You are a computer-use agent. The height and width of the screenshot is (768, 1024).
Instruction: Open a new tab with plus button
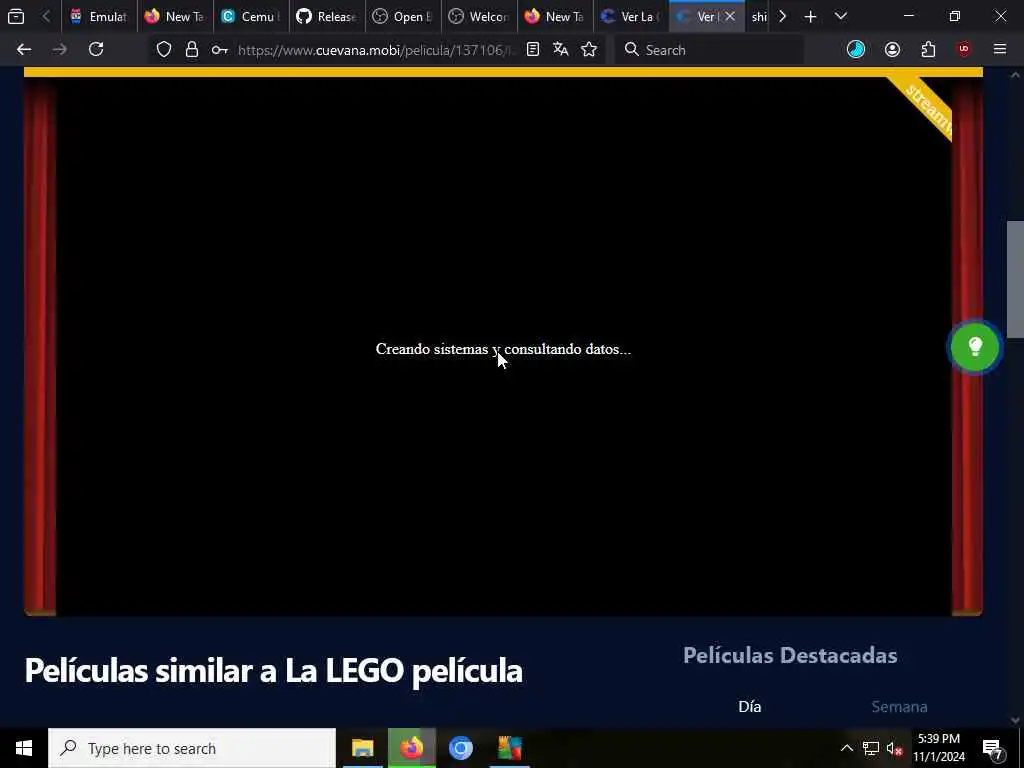[x=810, y=17]
